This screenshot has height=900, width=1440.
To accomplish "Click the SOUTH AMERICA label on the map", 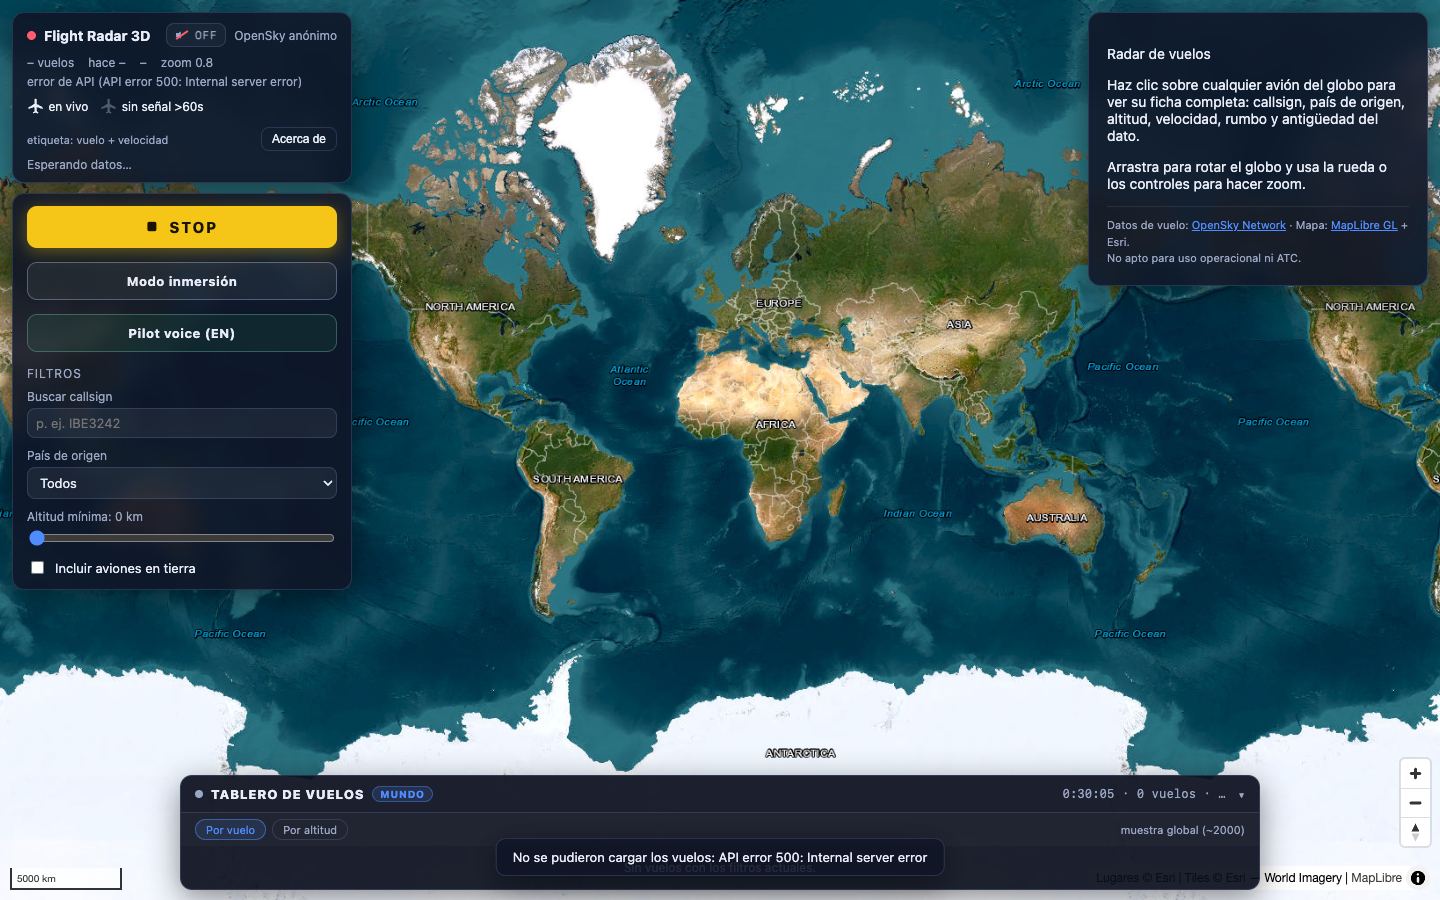I will [x=577, y=479].
